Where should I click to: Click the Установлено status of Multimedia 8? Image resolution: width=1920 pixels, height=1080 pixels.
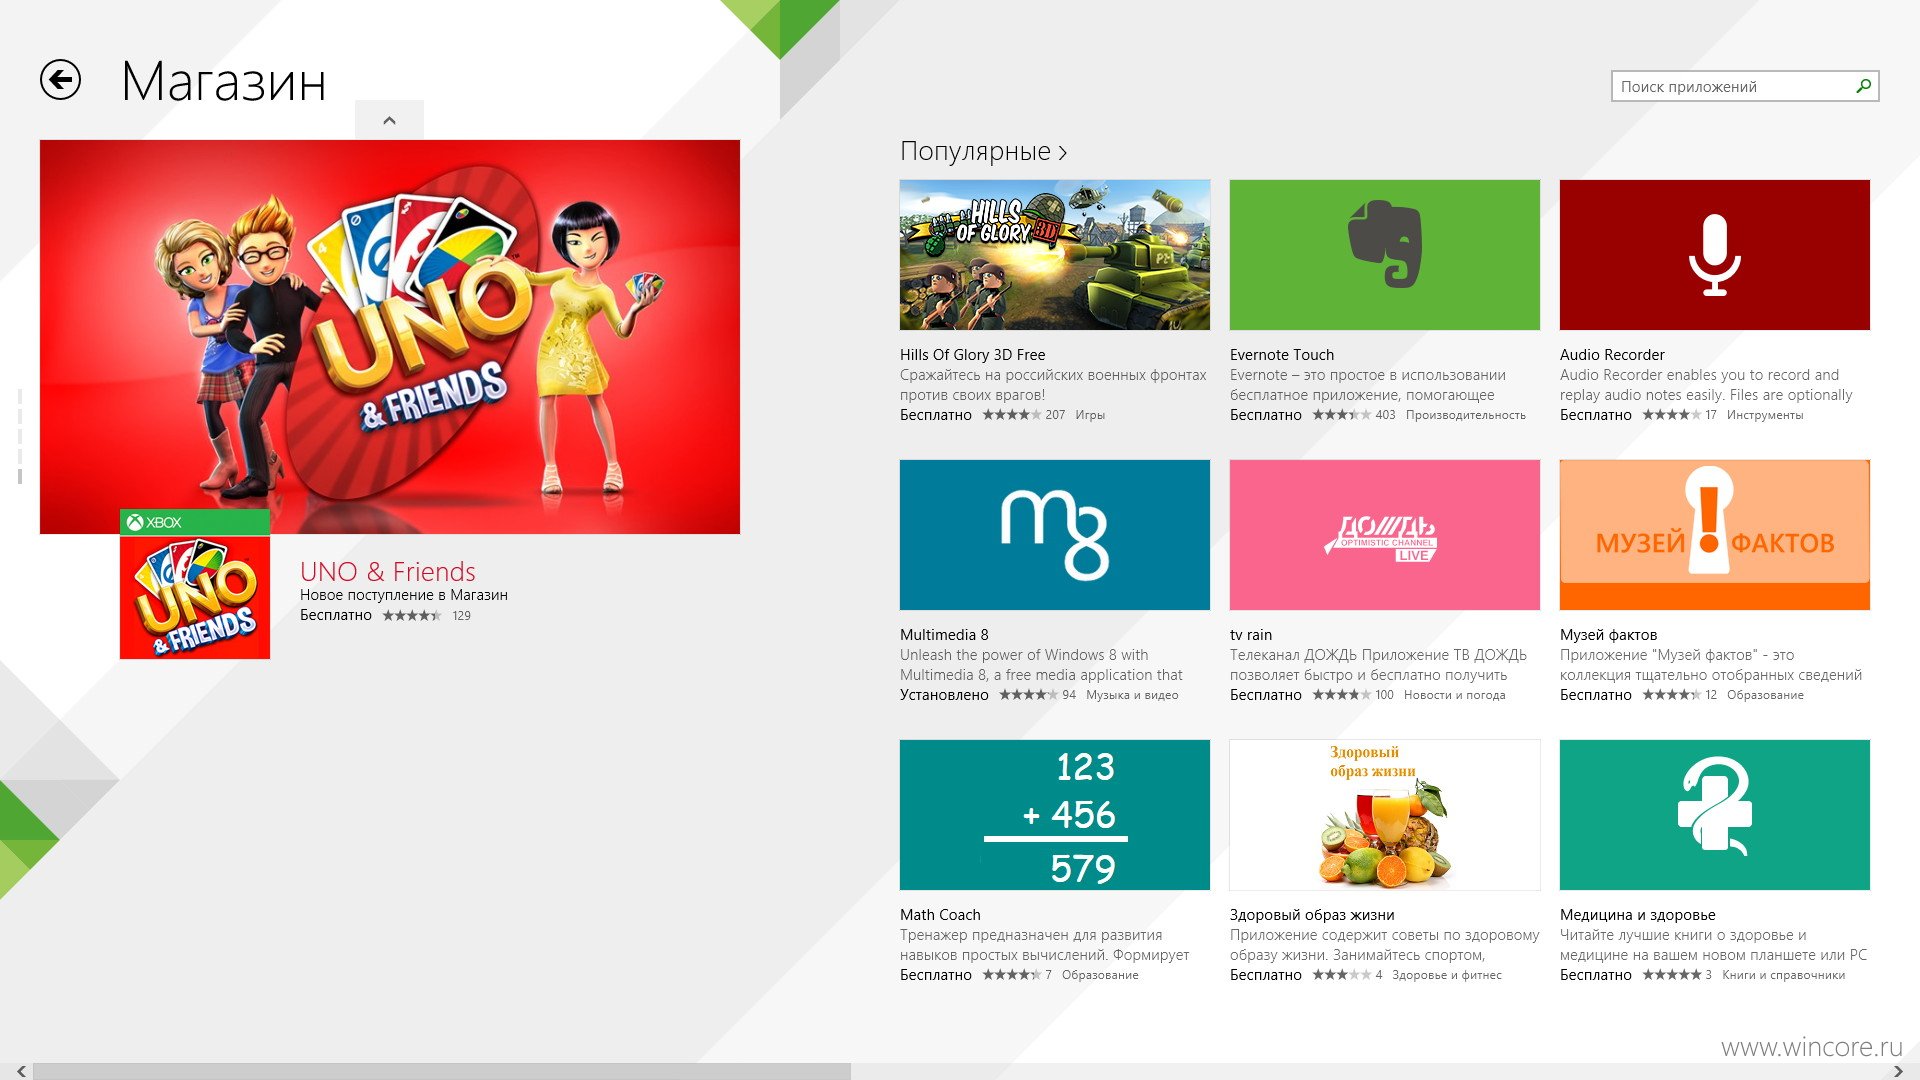944,694
